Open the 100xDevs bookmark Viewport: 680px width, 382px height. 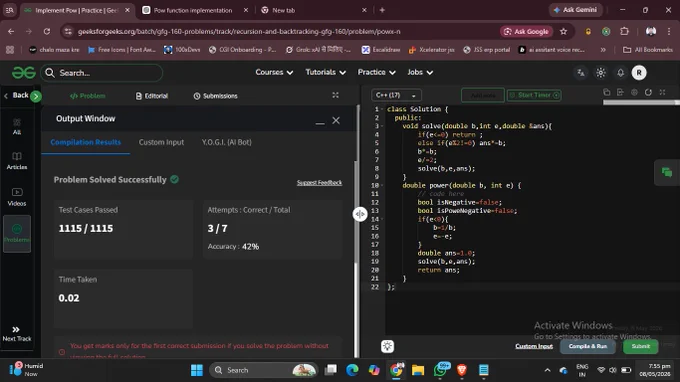coord(182,50)
